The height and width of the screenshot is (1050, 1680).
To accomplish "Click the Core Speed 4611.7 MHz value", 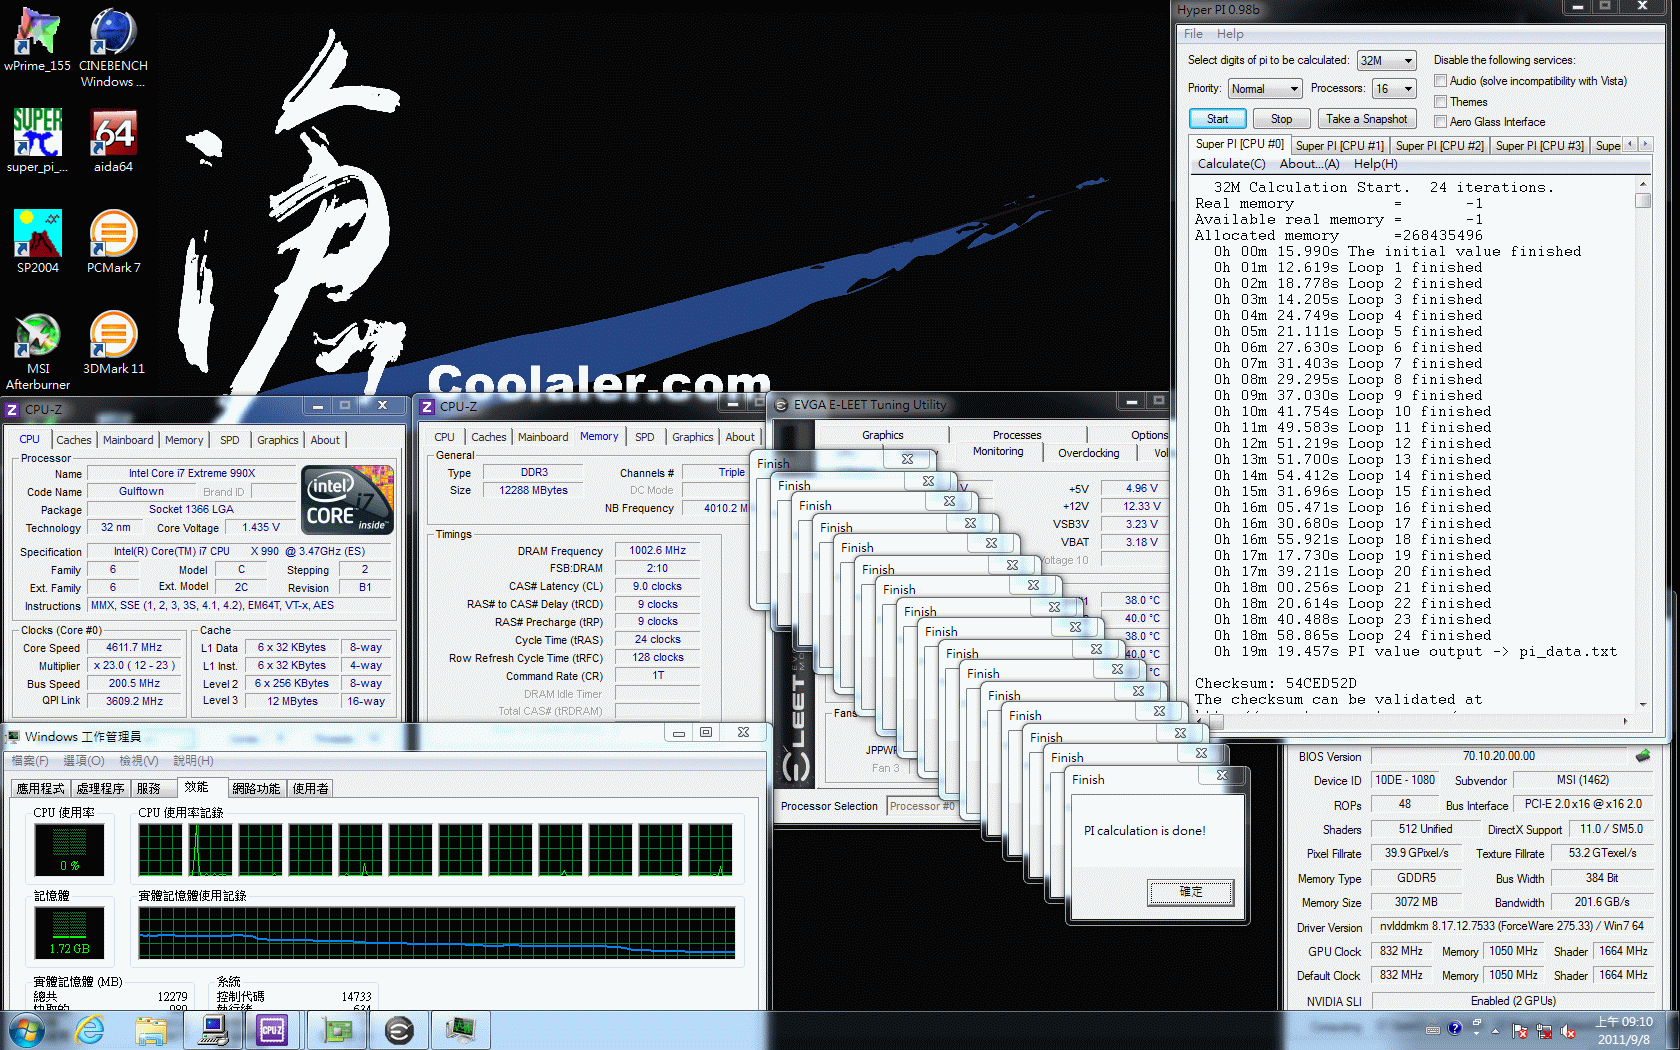I will tap(134, 647).
